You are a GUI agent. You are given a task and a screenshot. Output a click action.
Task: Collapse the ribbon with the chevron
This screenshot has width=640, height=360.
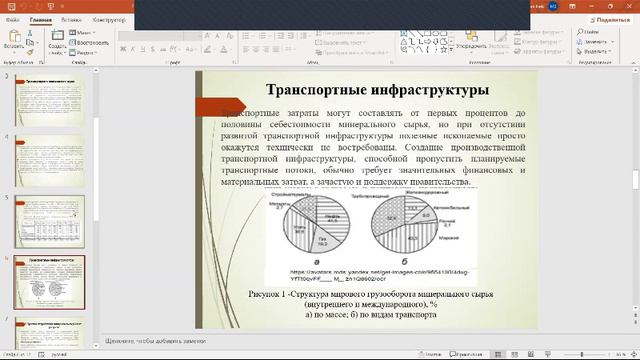634,63
